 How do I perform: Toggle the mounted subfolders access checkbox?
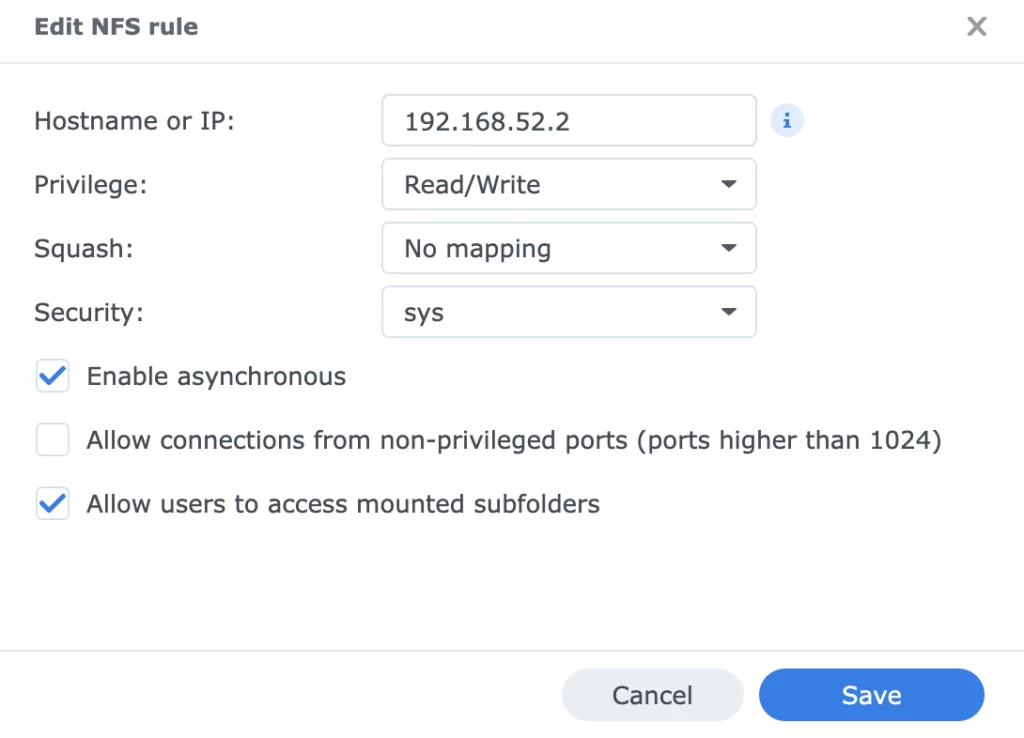click(x=53, y=504)
